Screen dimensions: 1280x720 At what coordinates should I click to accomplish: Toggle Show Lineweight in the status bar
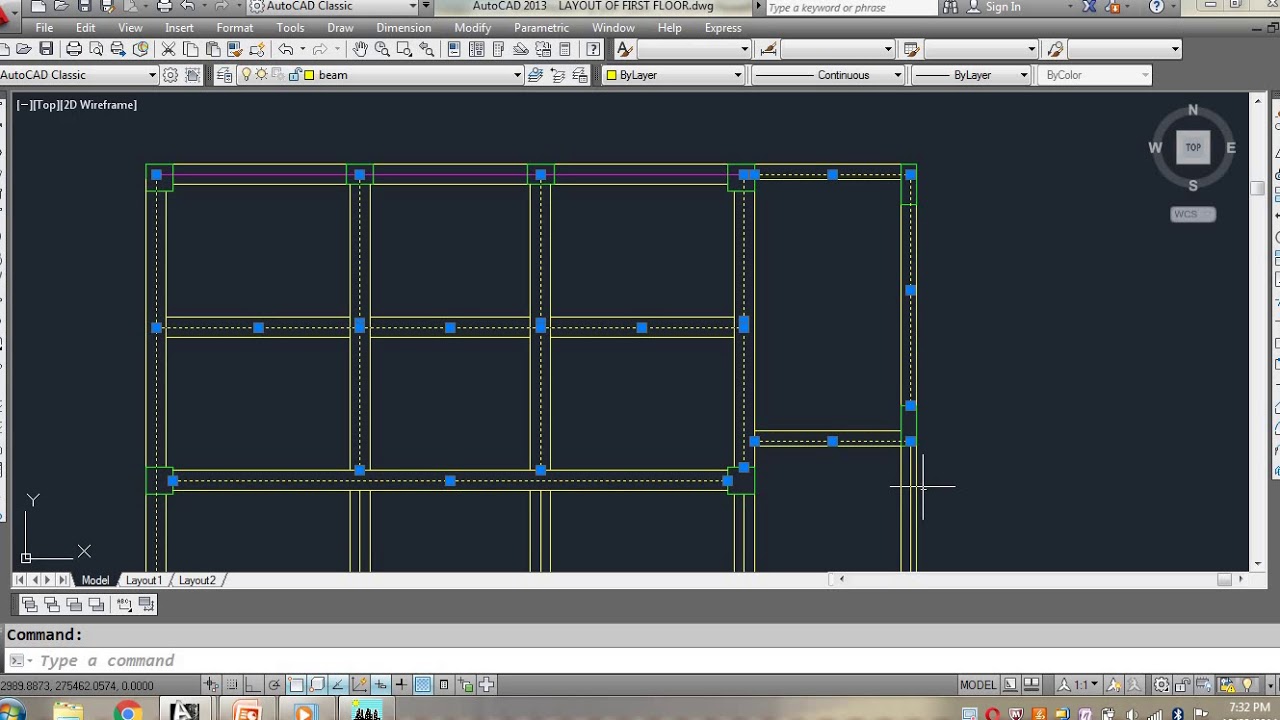(401, 685)
